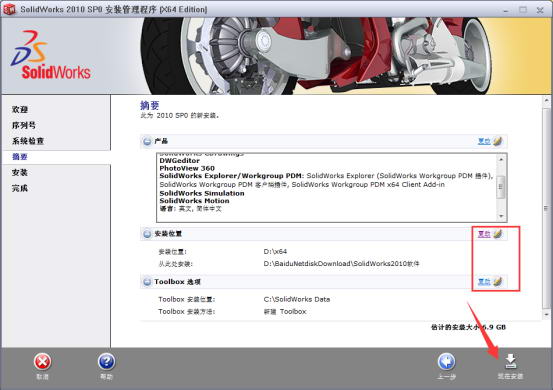Select the Serial Number (序列号) step
The width and height of the screenshot is (553, 390).
(x=24, y=125)
